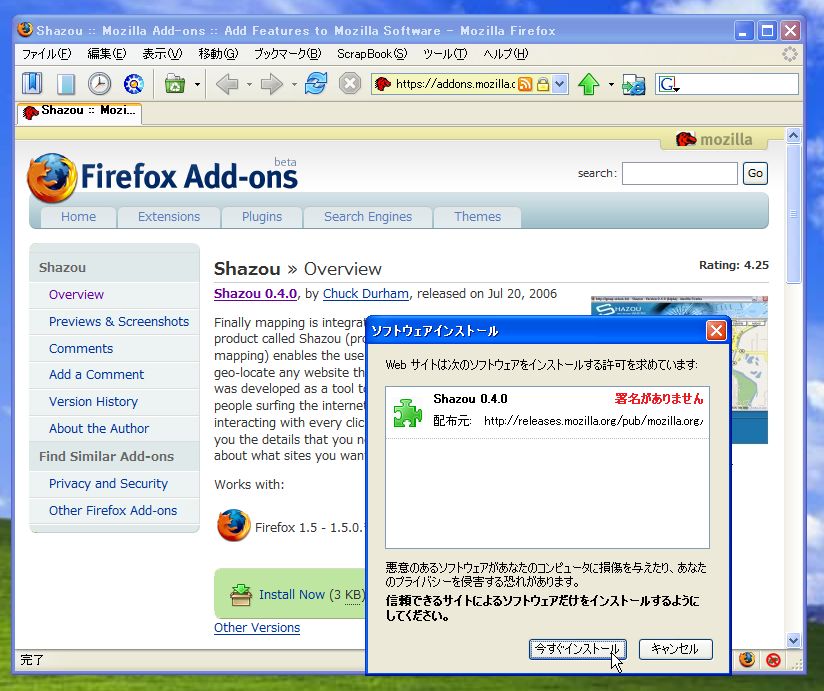Open the ヘルプ(H) menu
Image resolution: width=824 pixels, height=691 pixels.
coord(506,54)
